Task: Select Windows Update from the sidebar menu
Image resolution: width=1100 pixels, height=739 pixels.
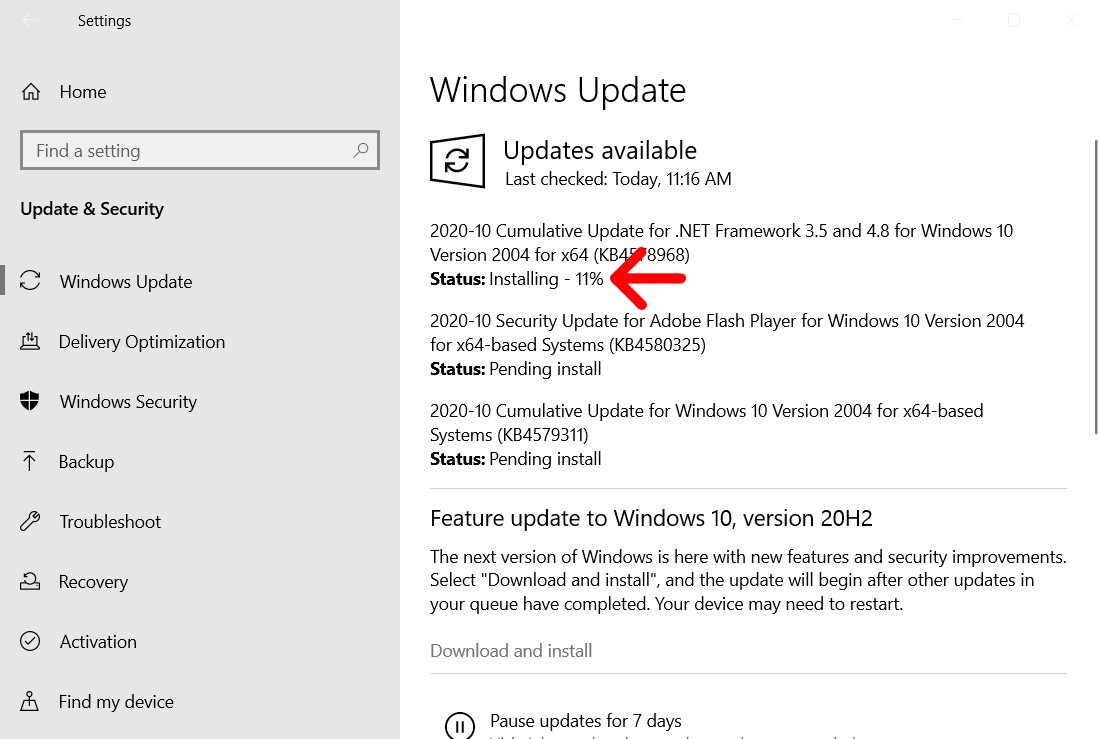Action: (126, 281)
